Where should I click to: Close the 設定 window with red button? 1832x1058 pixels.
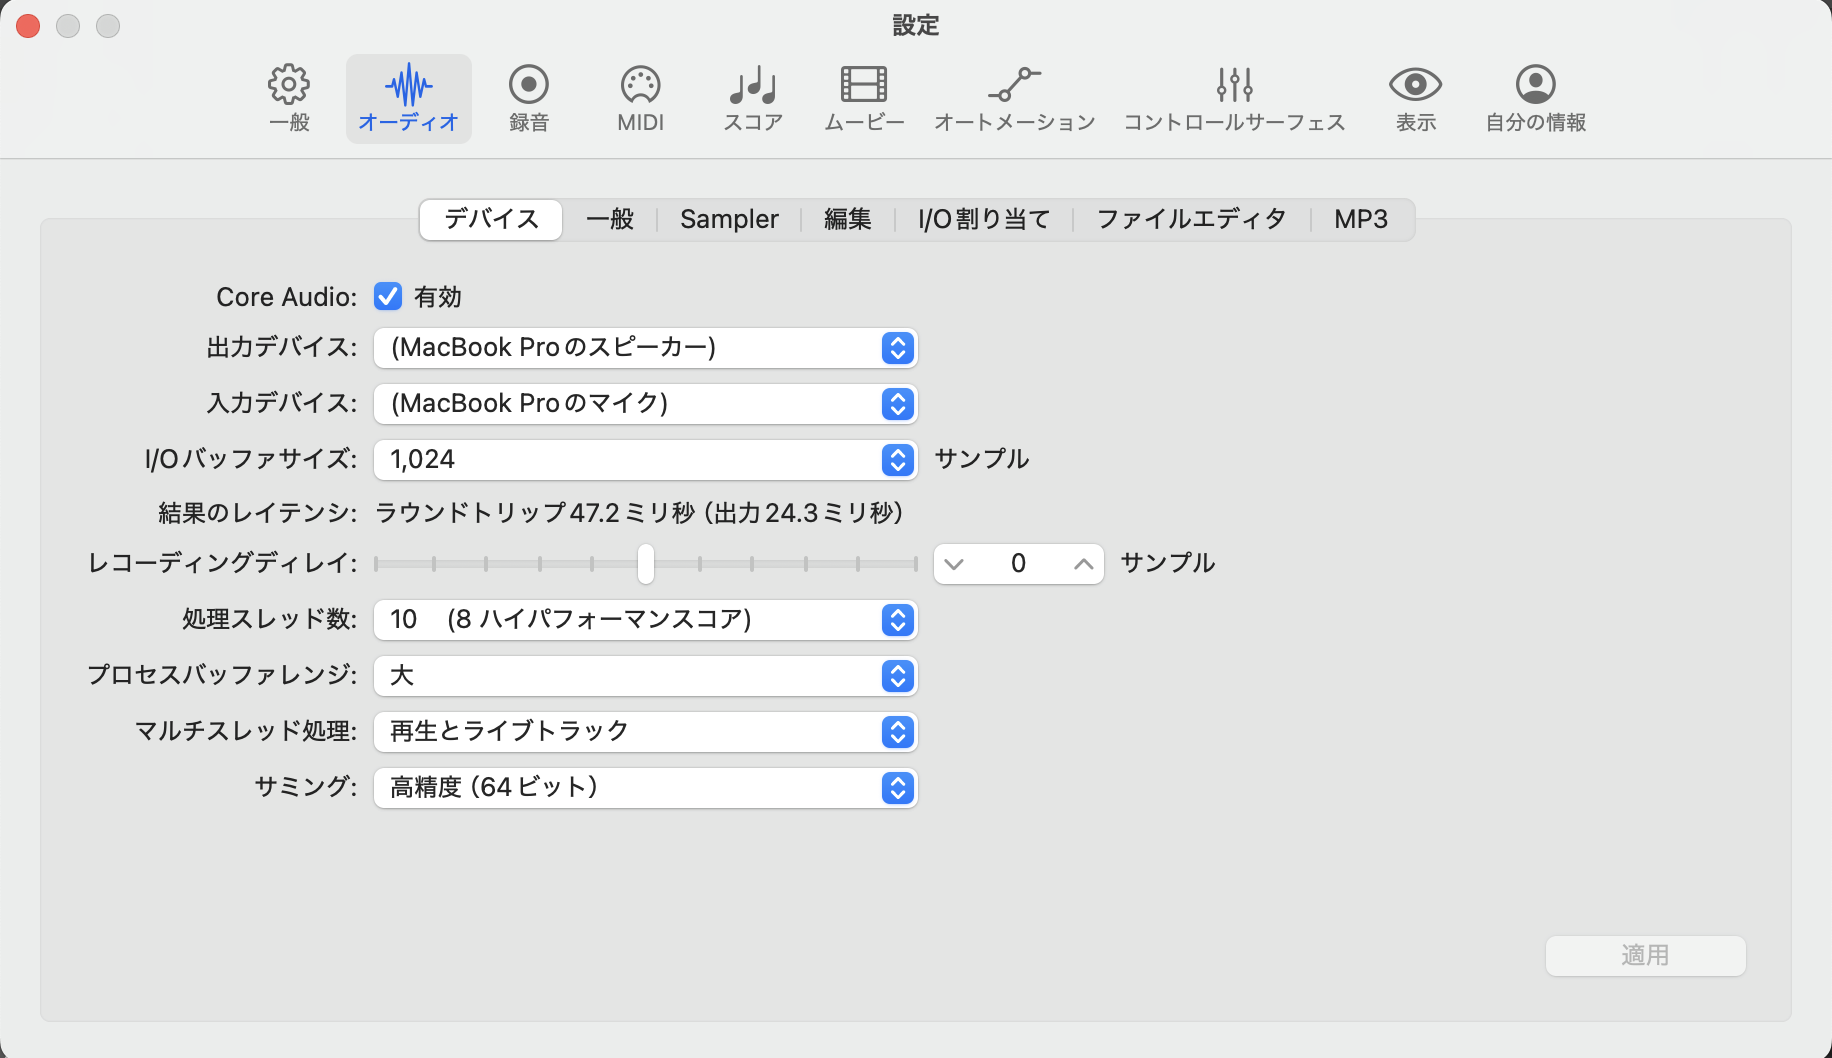(x=28, y=26)
